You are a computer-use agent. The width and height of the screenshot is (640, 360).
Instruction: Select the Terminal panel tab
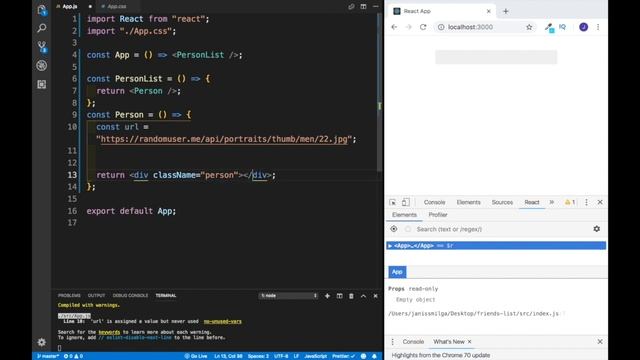tap(166, 296)
